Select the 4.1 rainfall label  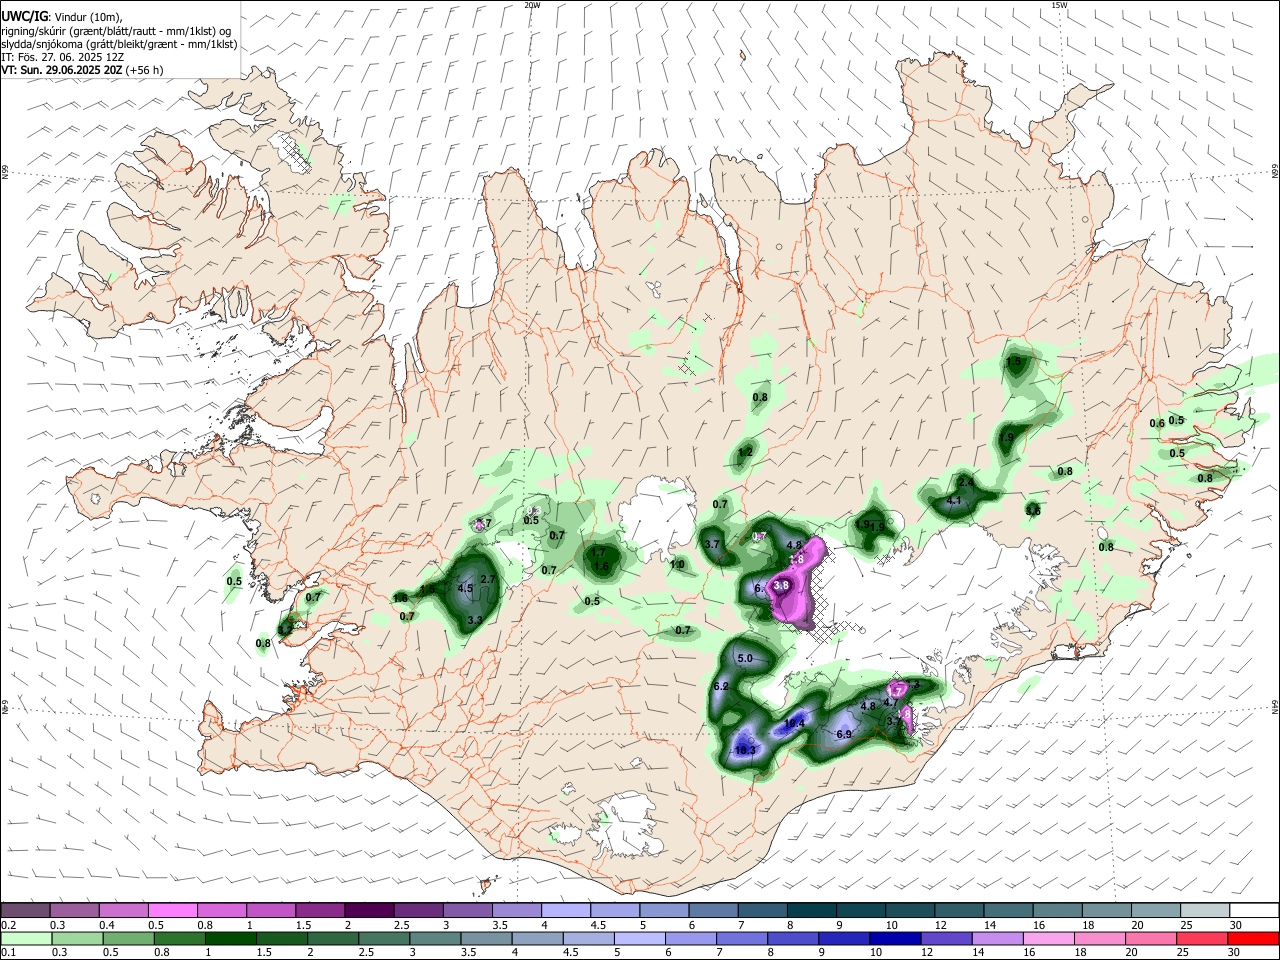[x=954, y=501]
